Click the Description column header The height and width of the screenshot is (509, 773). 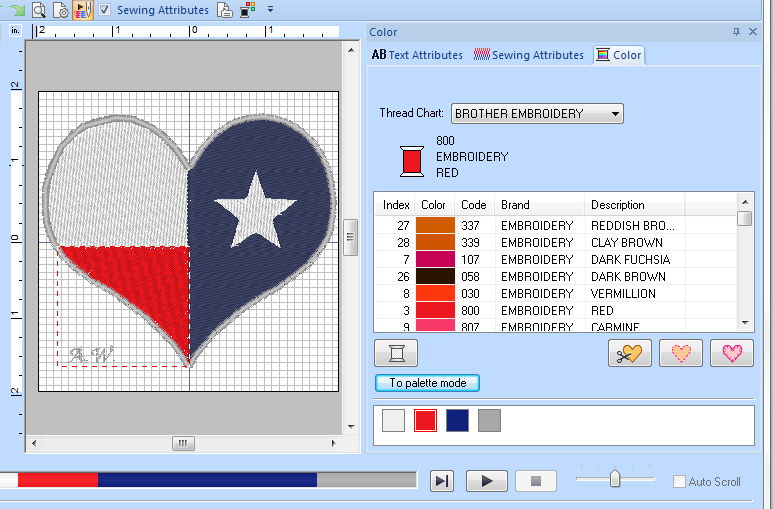coord(634,205)
